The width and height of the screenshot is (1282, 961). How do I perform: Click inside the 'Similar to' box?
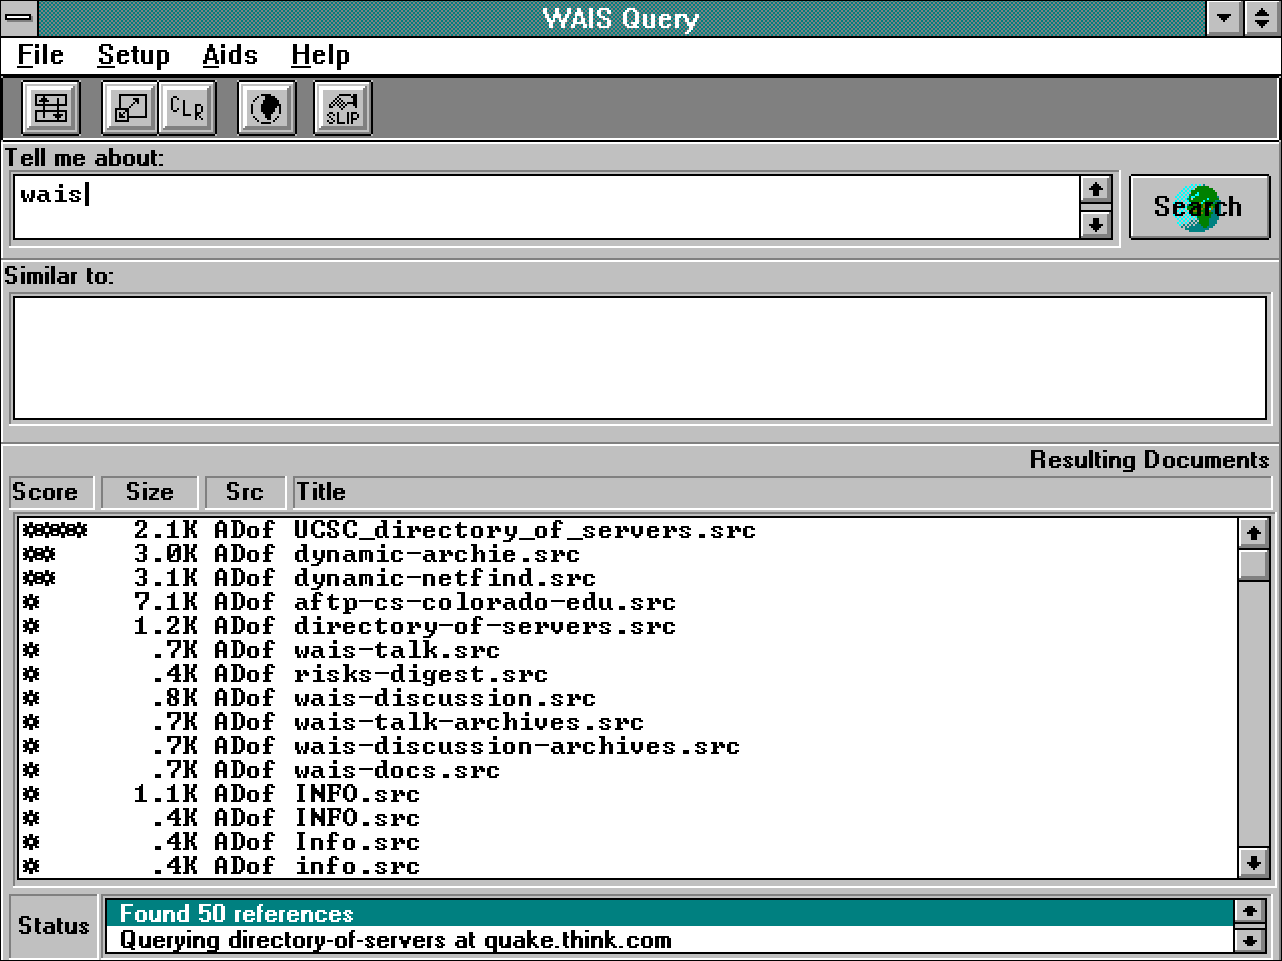639,358
